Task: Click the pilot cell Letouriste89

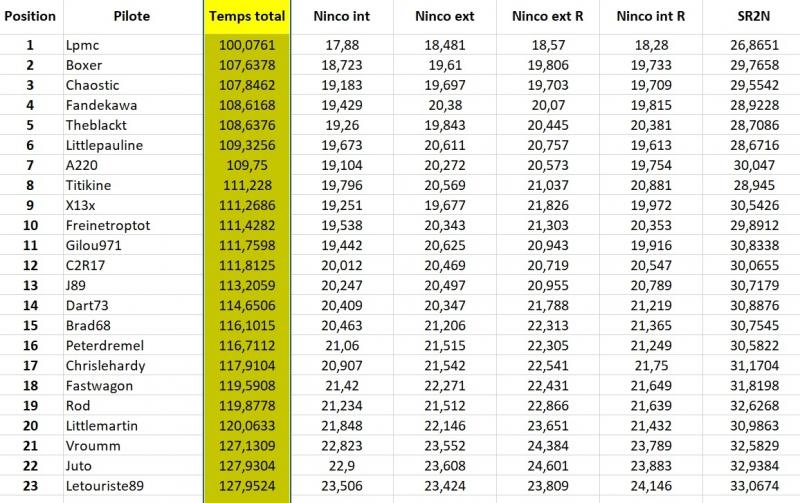Action: pyautogui.click(x=132, y=486)
